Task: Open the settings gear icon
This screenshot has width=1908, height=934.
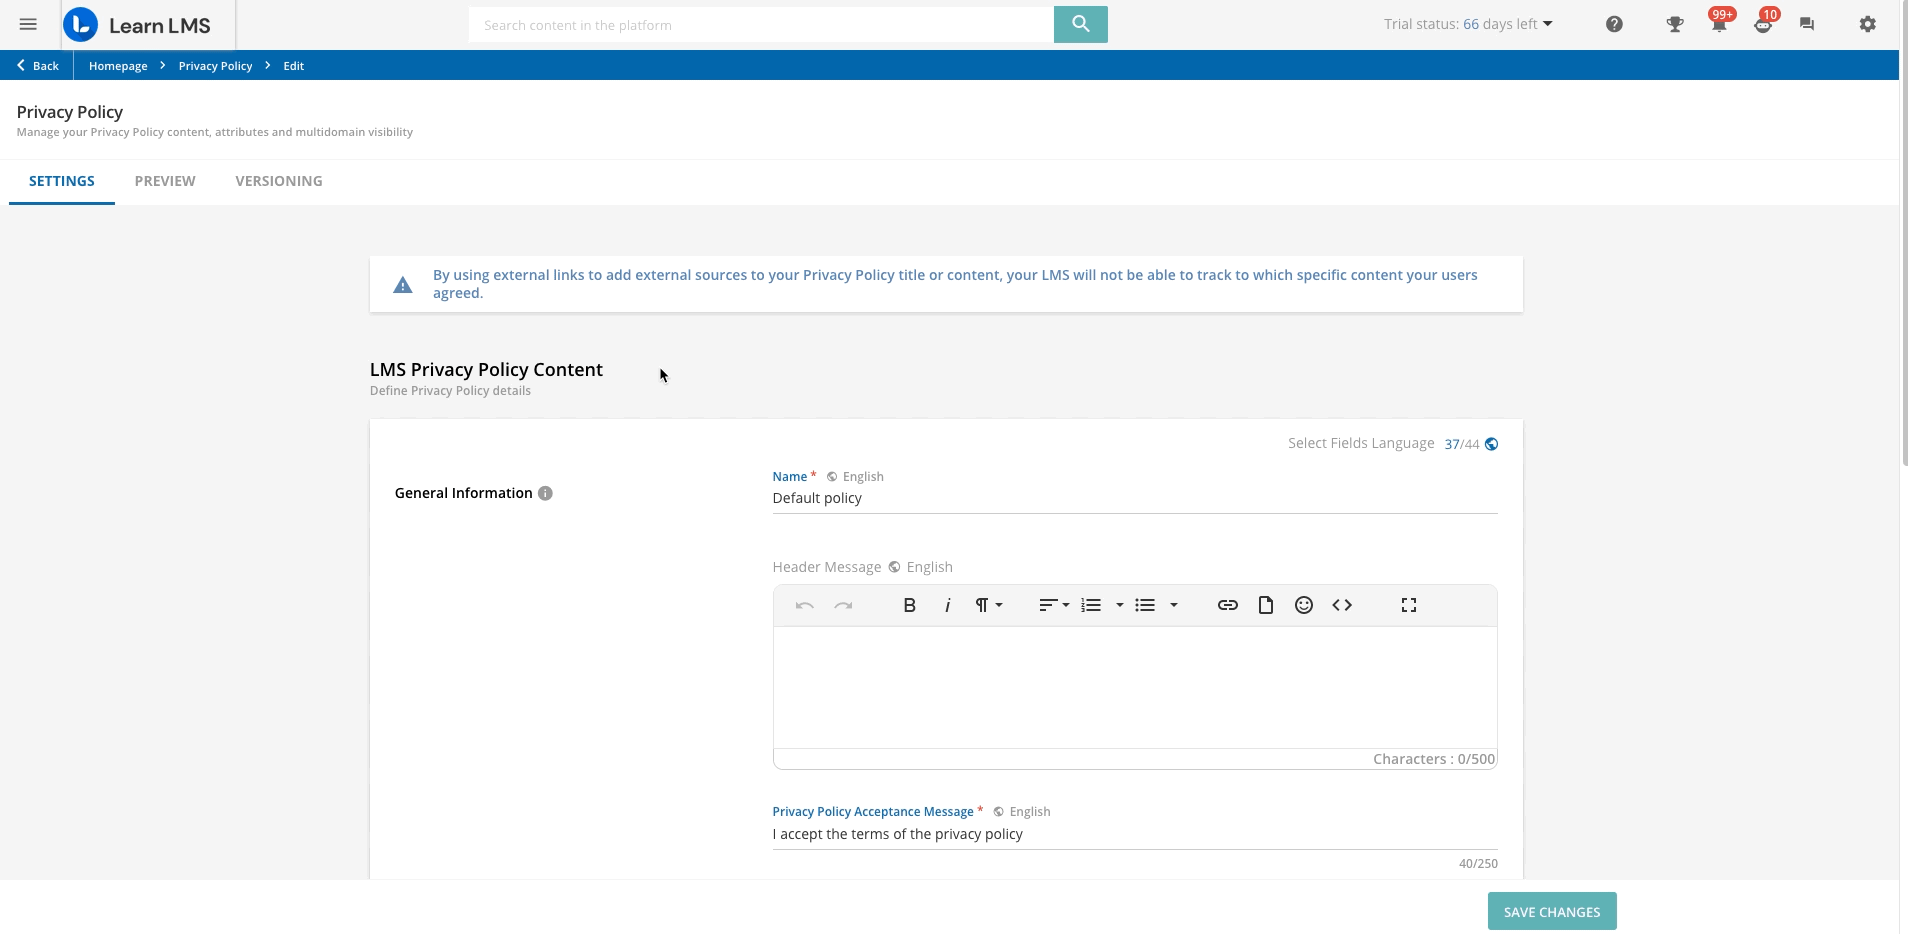Action: coord(1867,25)
